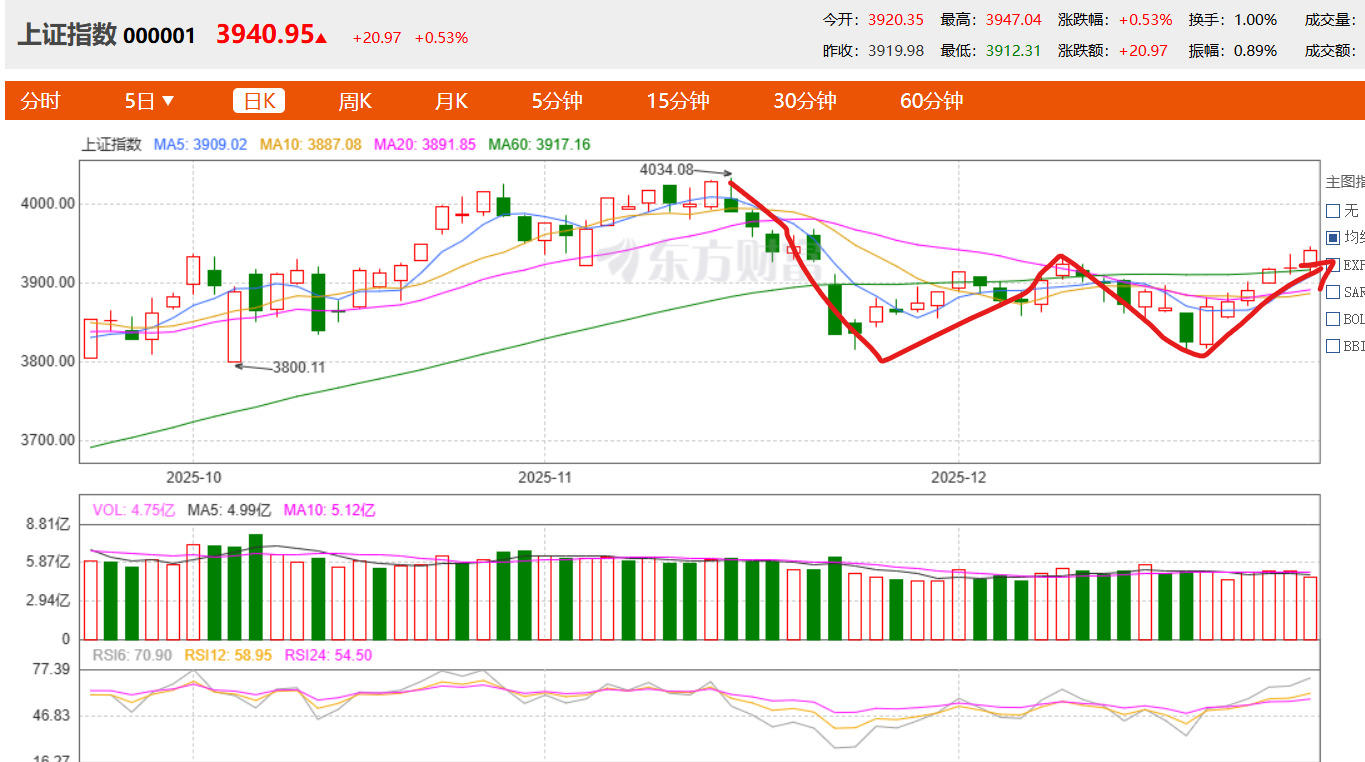Click the 4000.00 price axis label
The image size is (1365, 762).
coord(47,203)
